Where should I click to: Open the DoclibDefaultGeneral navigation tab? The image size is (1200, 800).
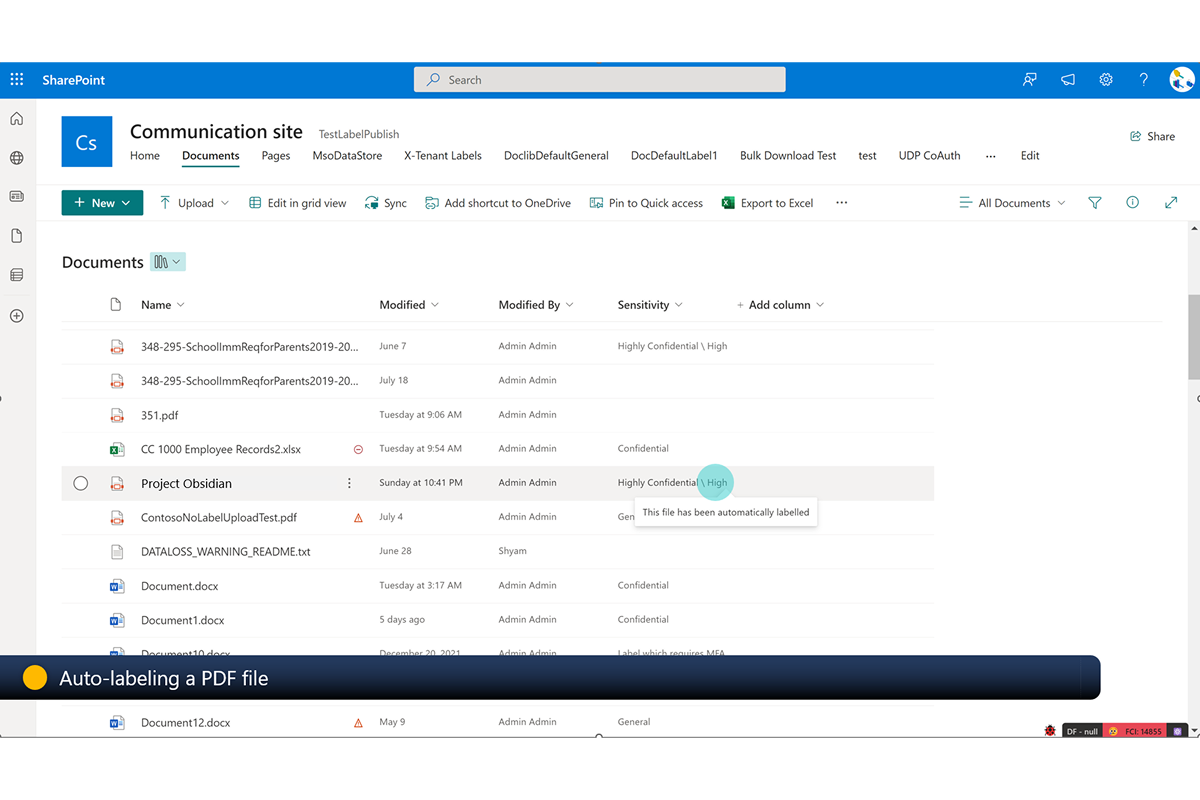pyautogui.click(x=556, y=156)
